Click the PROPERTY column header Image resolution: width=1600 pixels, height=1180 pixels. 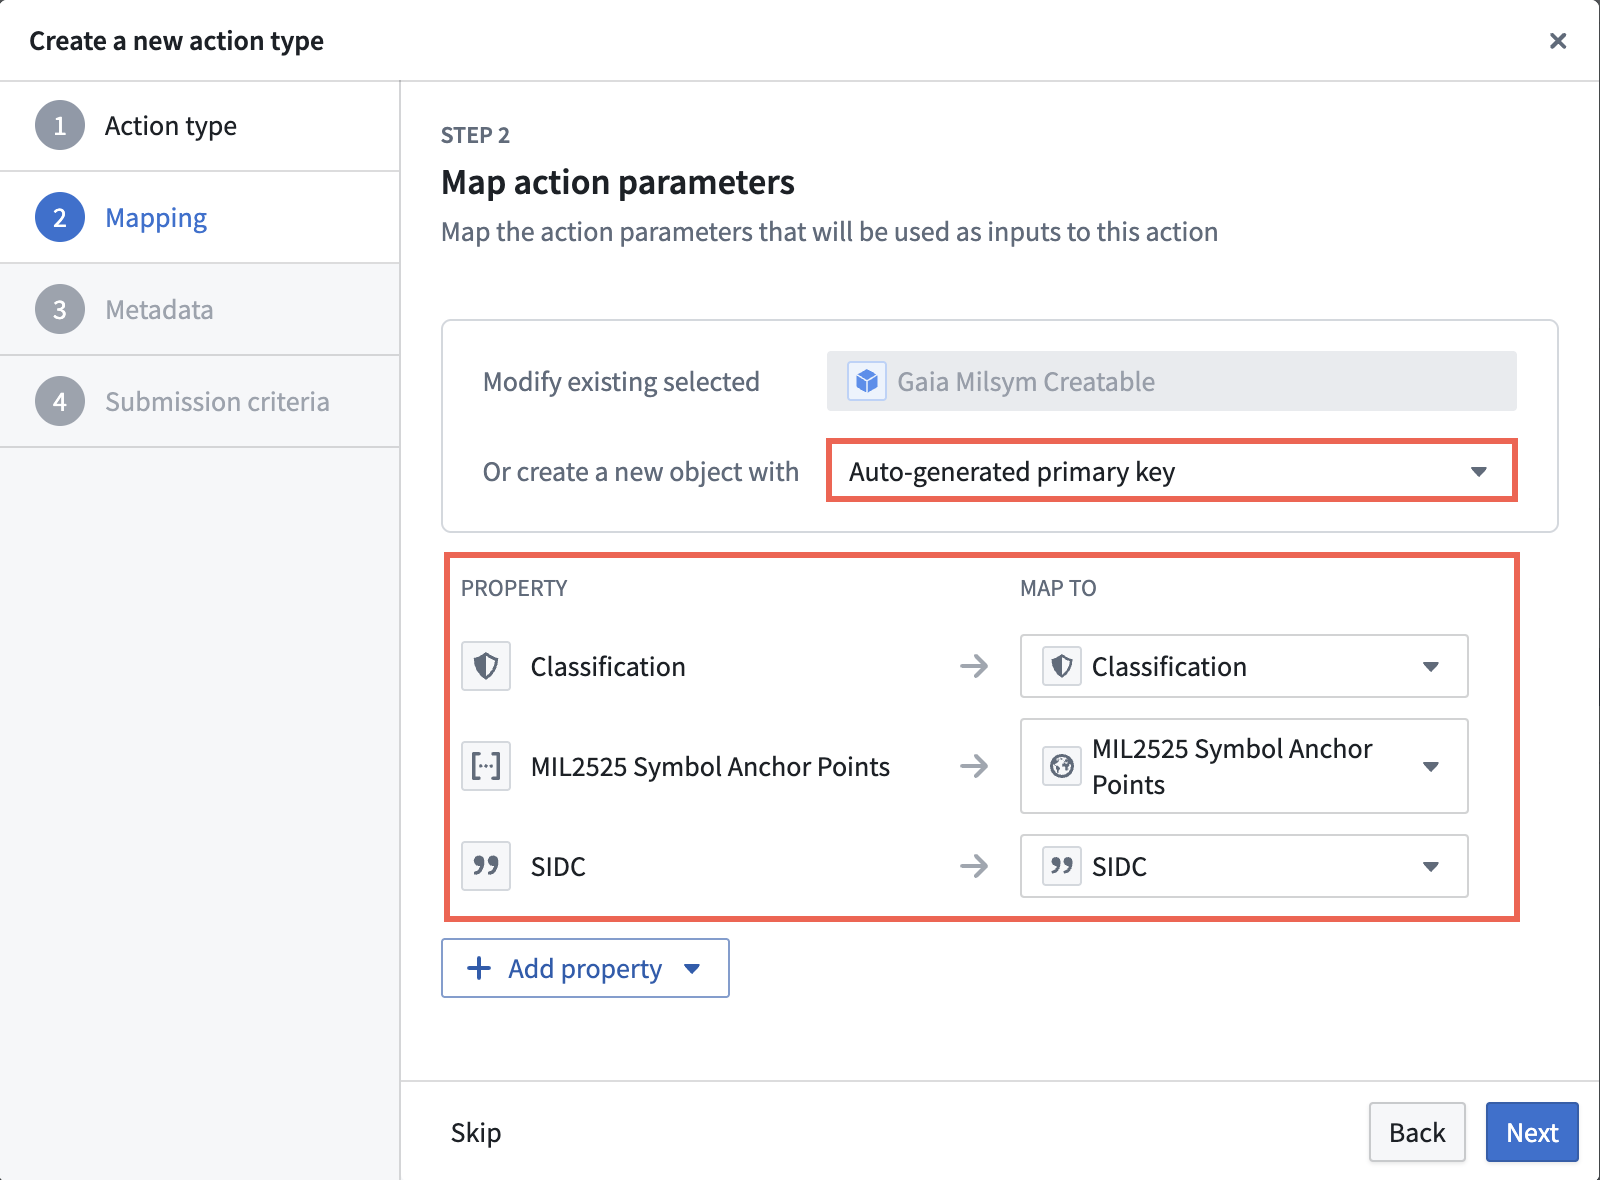pos(514,588)
